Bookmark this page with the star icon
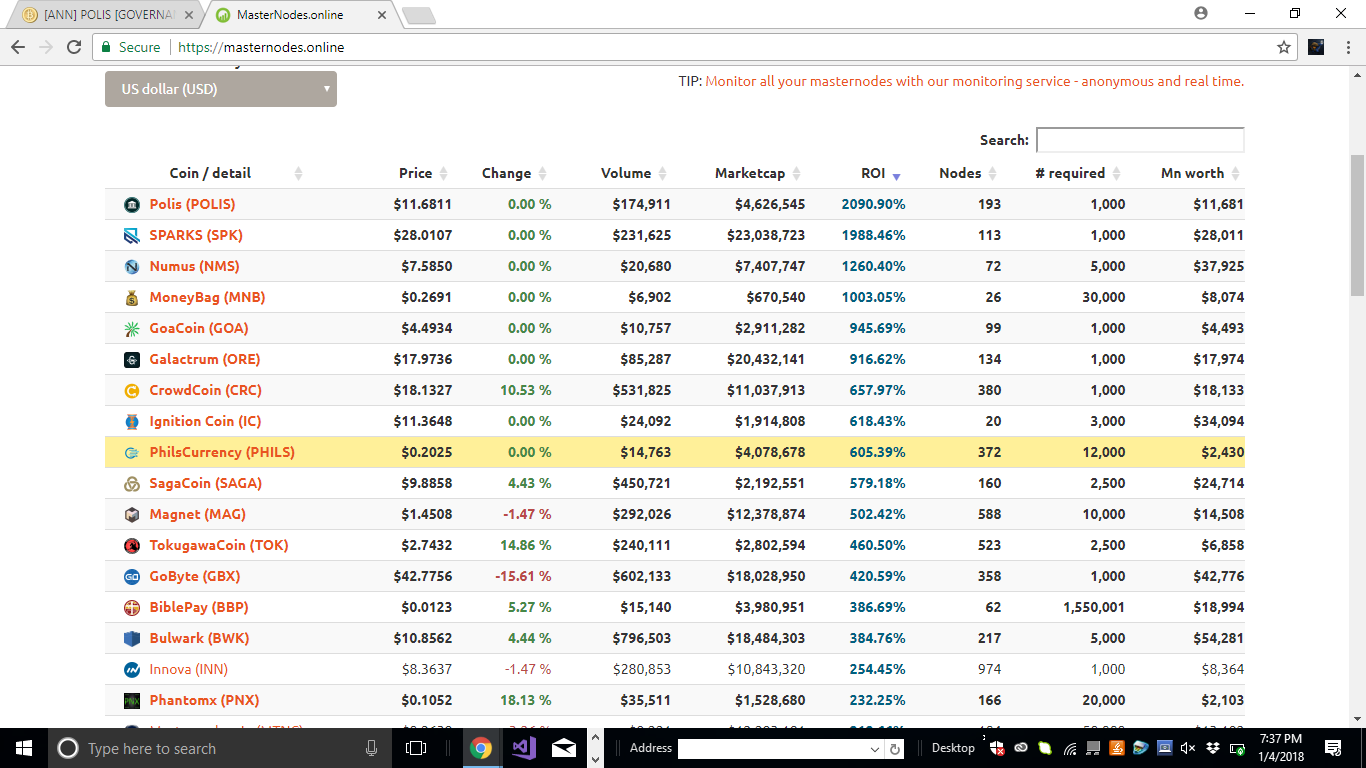Screen dimensions: 1366x768 point(1284,47)
